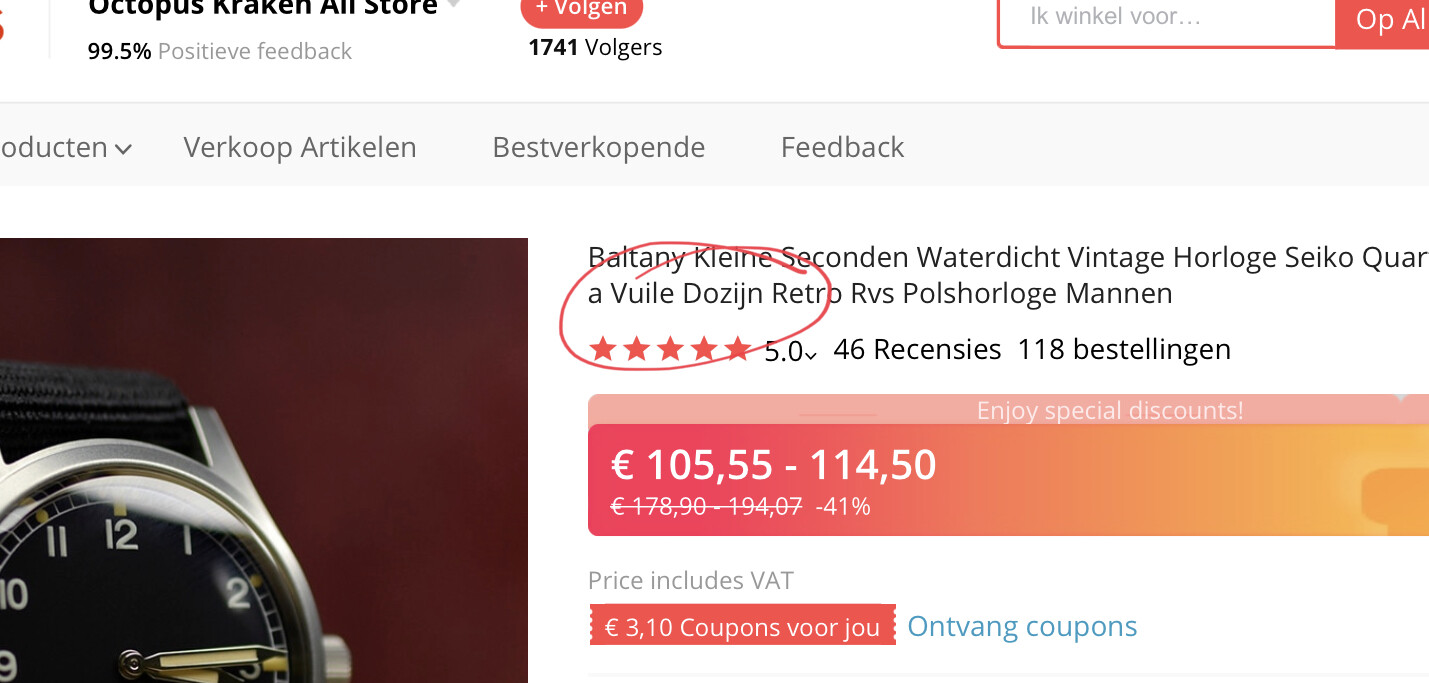
Task: Open the Octopus Kraken All Store name
Action: pyautogui.click(x=263, y=8)
